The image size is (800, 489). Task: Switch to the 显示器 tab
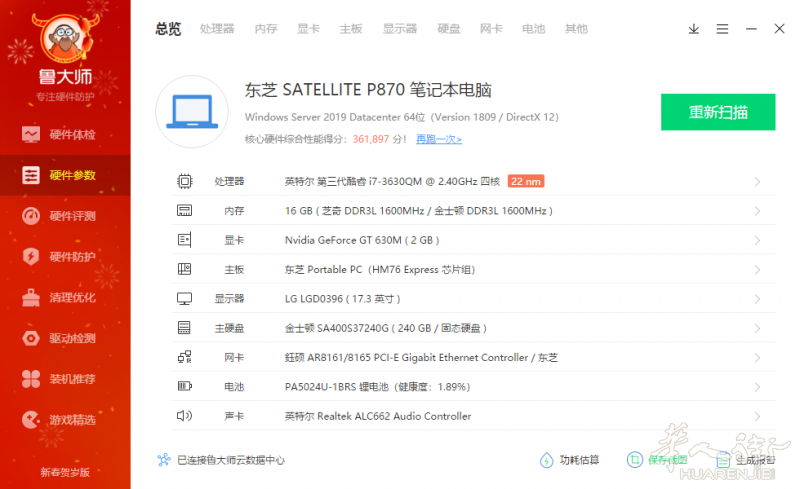tap(400, 29)
